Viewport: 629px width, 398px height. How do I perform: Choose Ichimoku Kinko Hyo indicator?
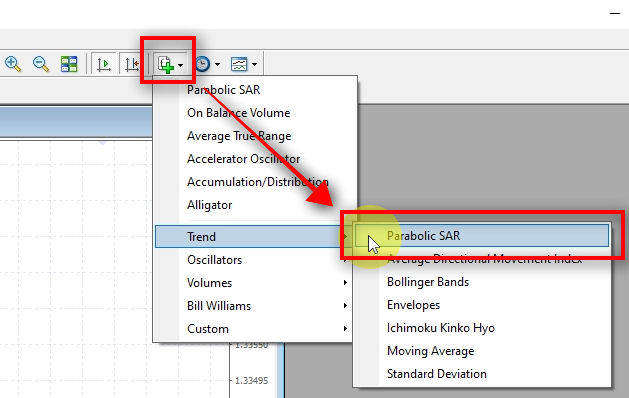(x=482, y=328)
